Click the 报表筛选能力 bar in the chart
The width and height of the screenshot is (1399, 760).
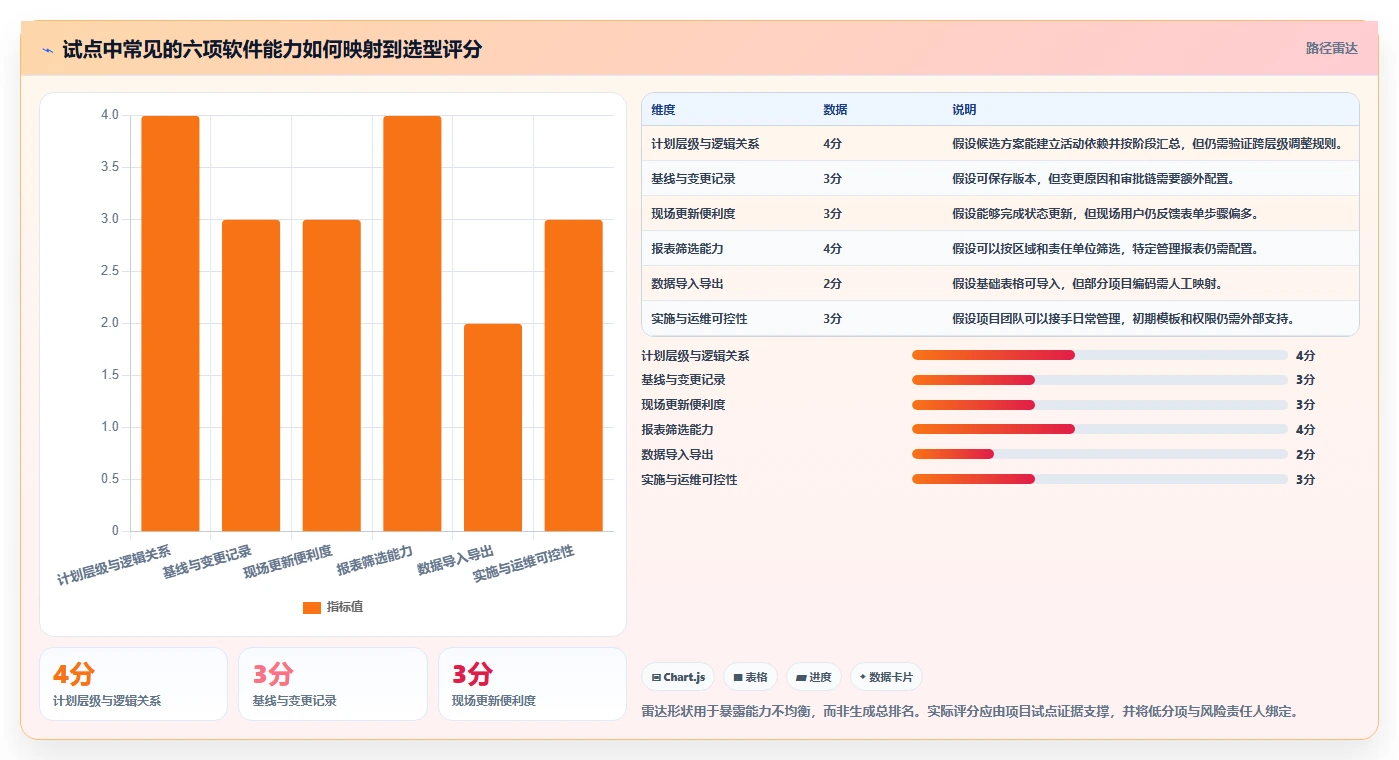[412, 323]
